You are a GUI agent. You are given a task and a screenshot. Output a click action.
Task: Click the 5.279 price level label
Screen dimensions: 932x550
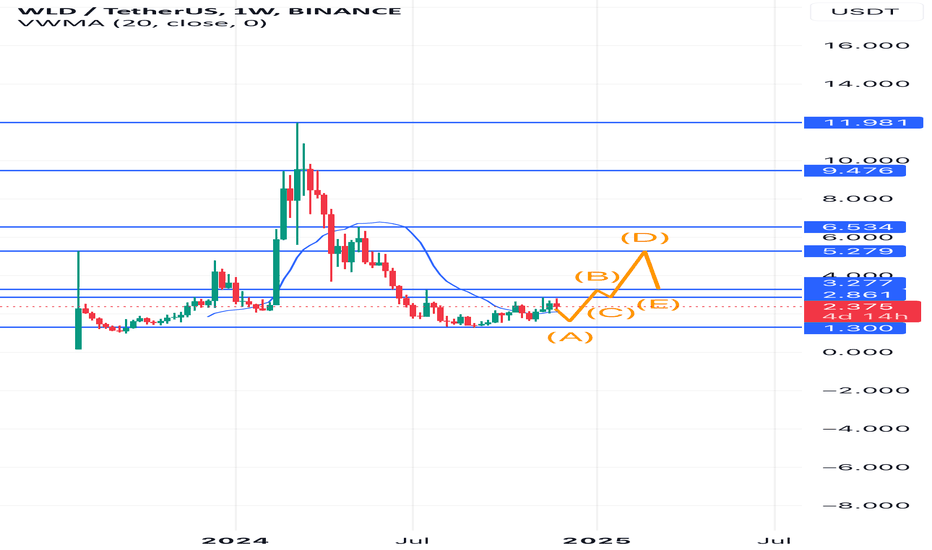click(855, 251)
